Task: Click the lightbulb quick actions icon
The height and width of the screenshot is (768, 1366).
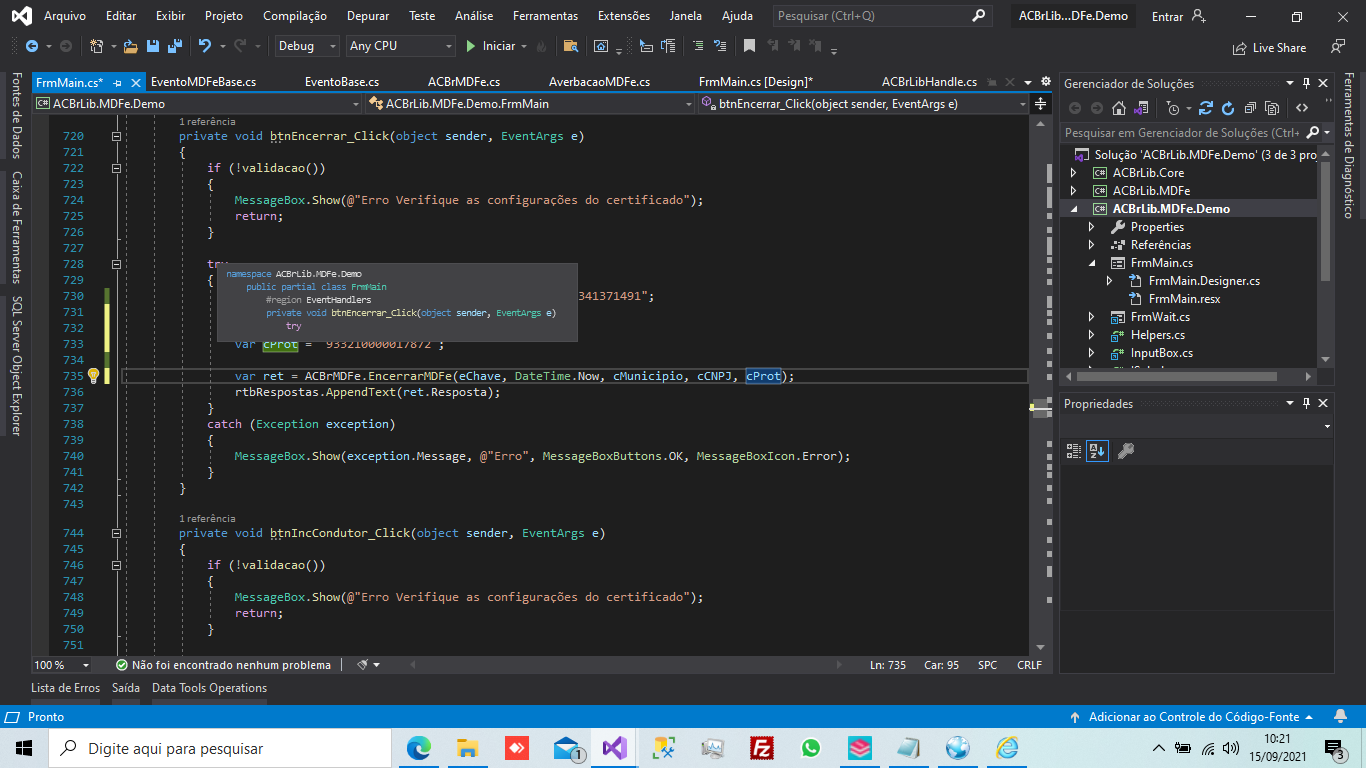Action: pos(94,376)
